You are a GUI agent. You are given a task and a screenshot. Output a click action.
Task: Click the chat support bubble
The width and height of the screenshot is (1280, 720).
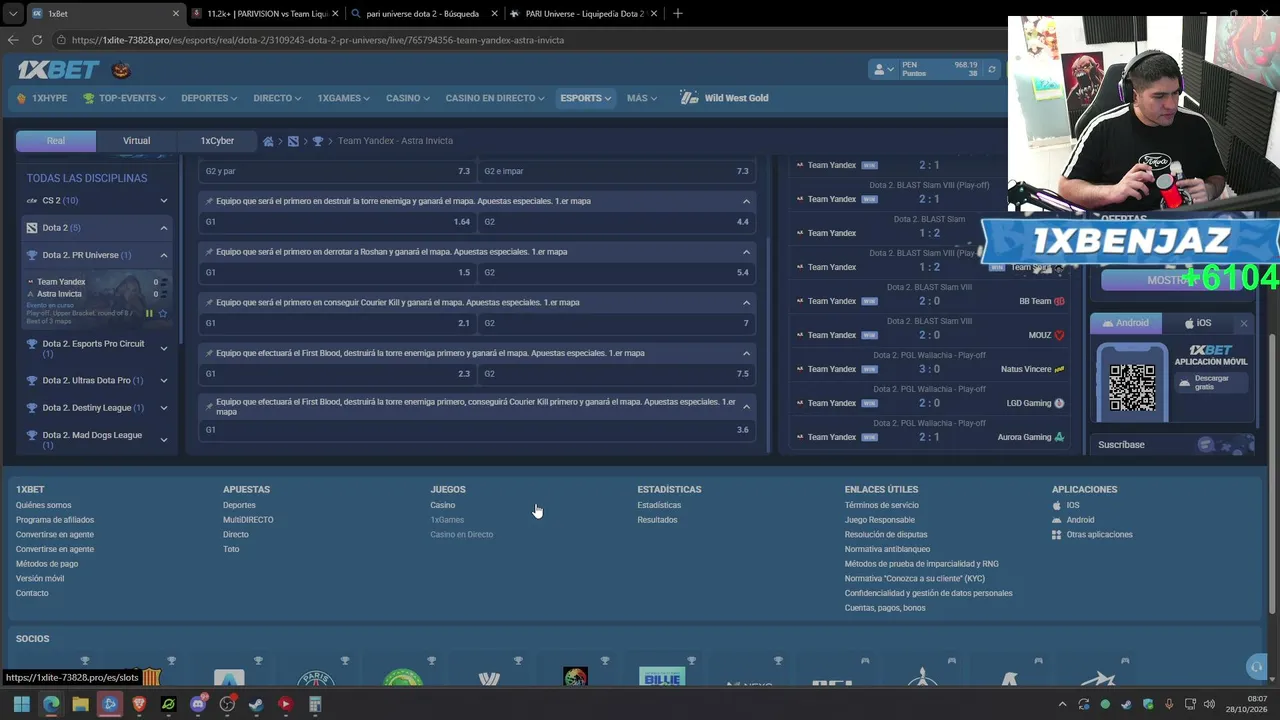[x=1257, y=667]
